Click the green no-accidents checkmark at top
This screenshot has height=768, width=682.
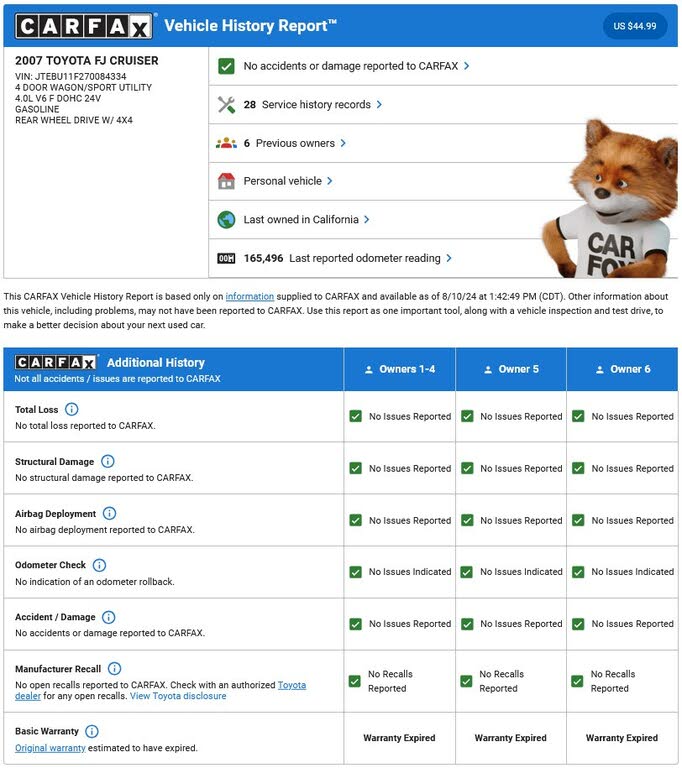coord(226,66)
